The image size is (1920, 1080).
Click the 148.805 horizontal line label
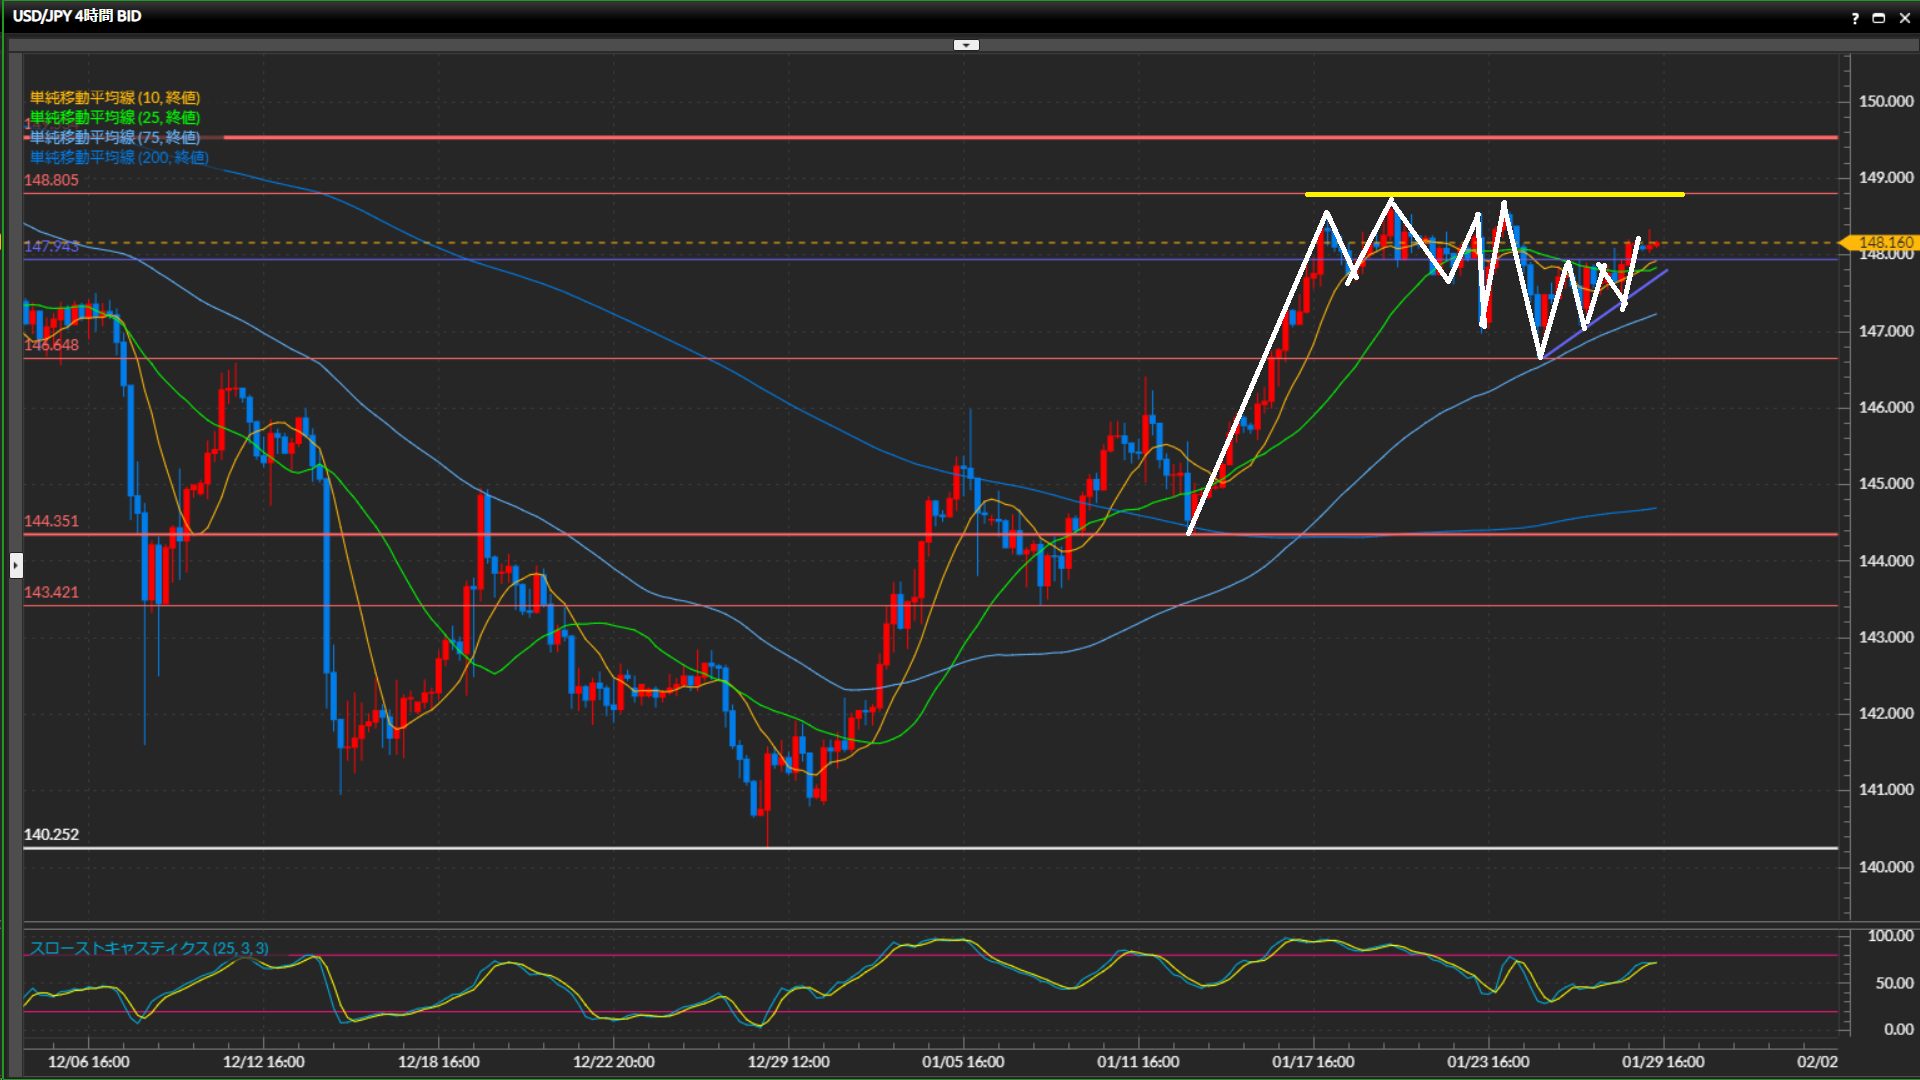tap(51, 180)
